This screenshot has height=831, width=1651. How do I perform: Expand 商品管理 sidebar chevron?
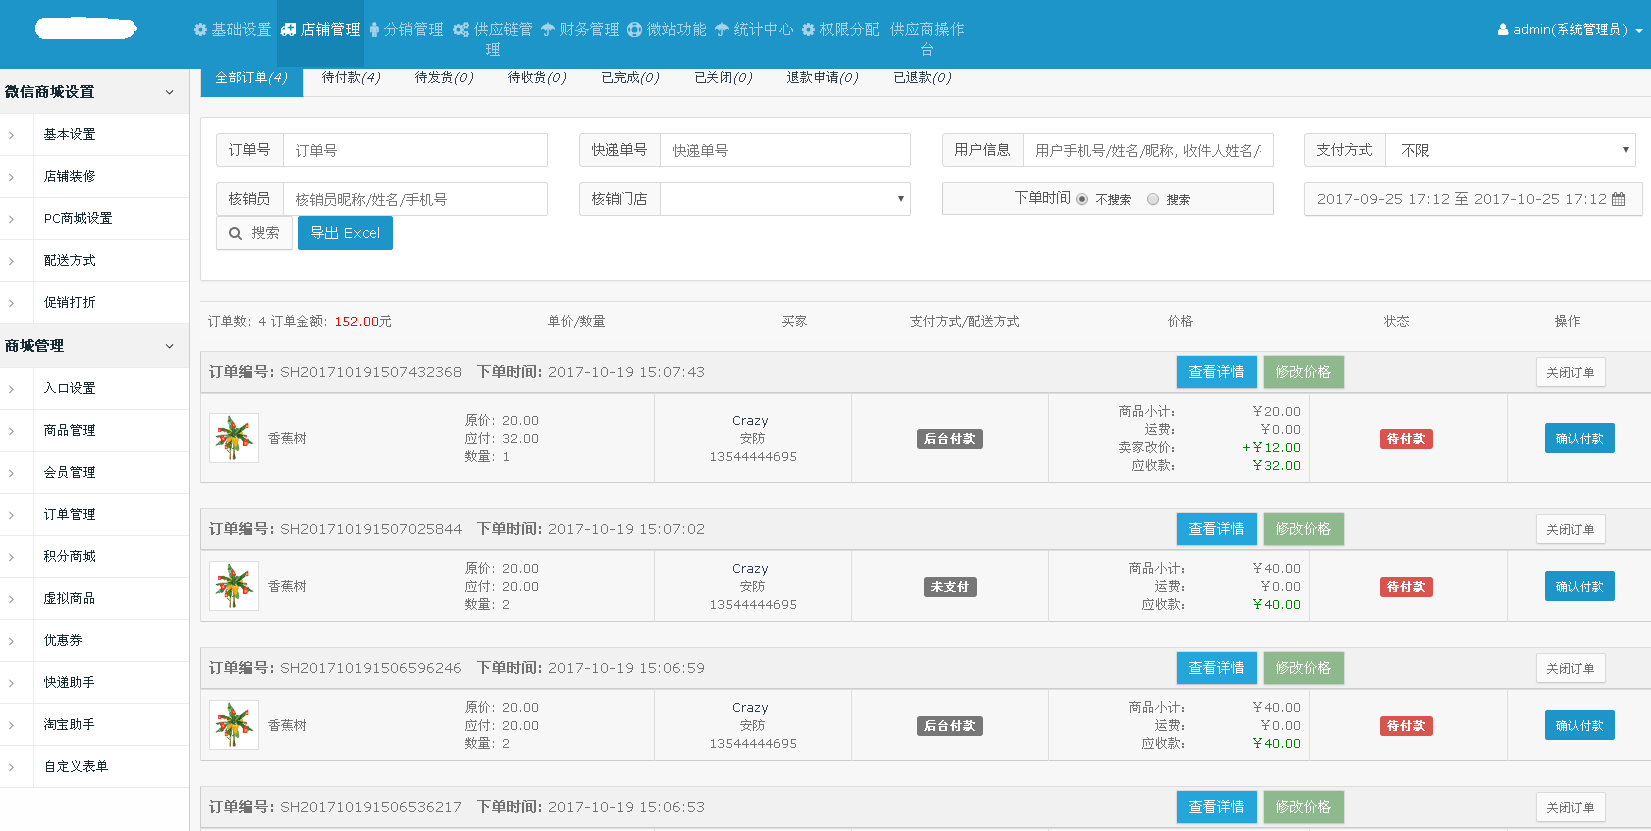point(11,431)
